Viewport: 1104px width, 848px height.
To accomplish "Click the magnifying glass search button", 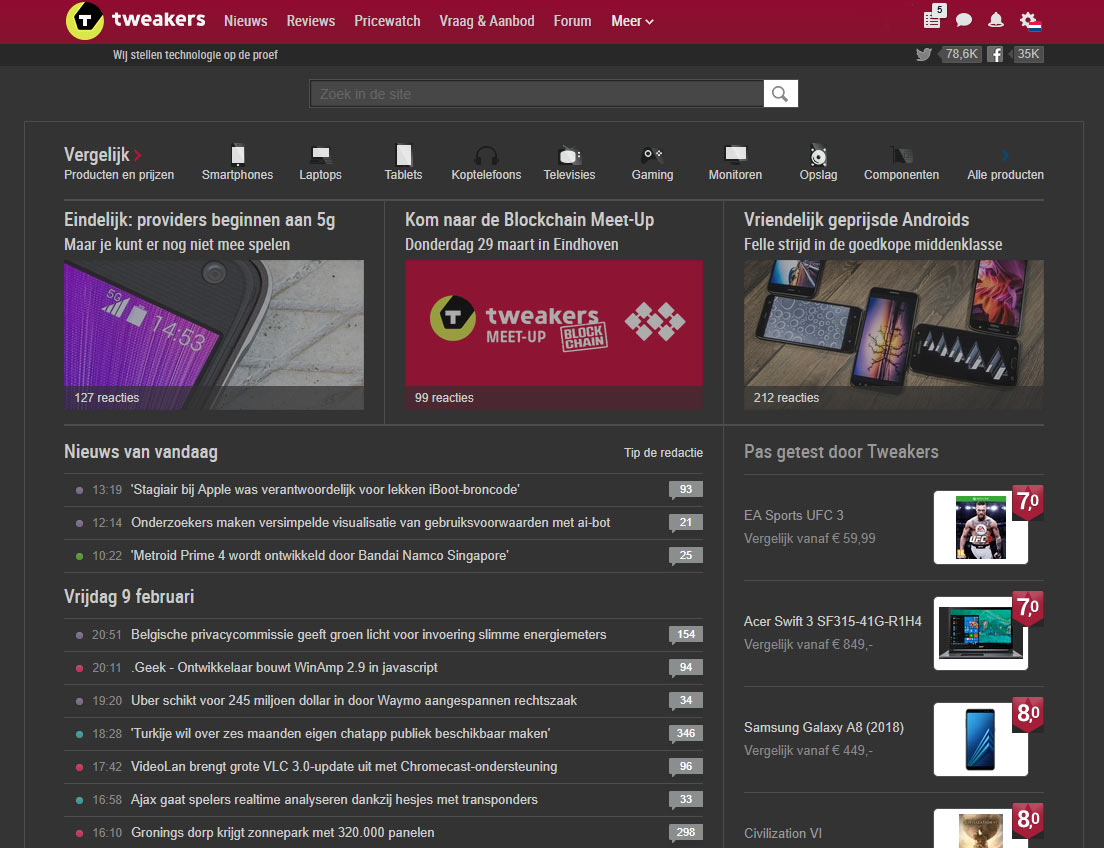I will click(781, 94).
